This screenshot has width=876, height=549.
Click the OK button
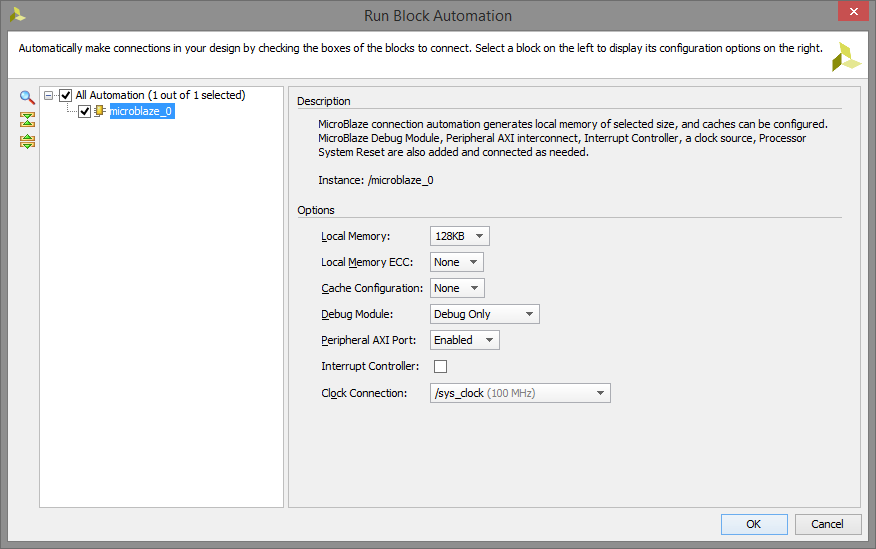(754, 524)
